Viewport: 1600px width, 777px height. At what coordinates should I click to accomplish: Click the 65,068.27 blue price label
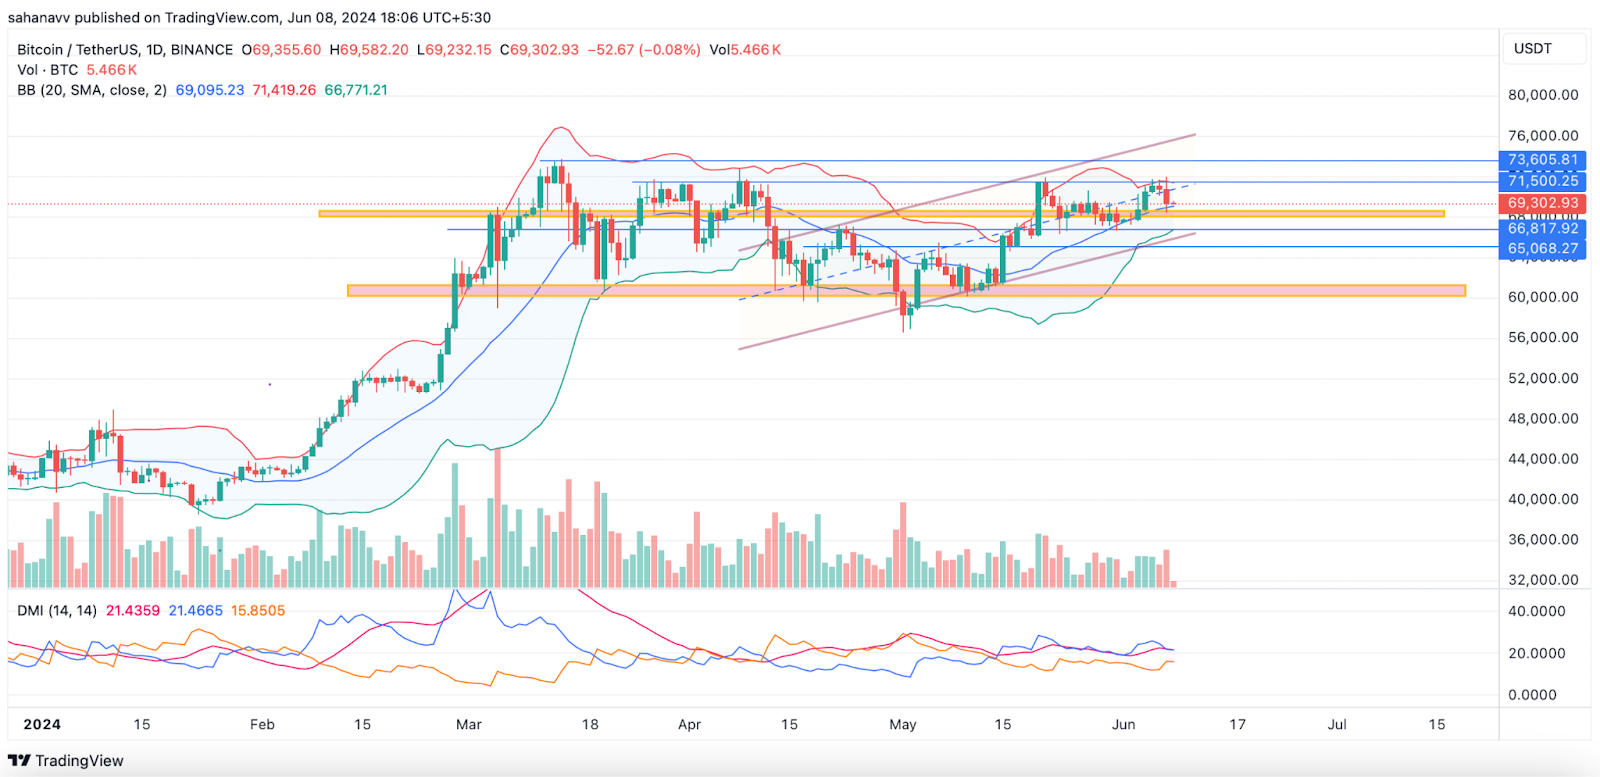point(1543,249)
